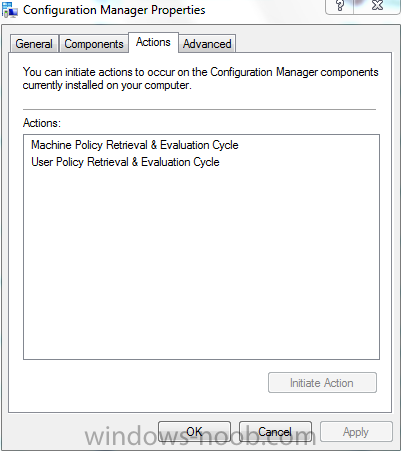The width and height of the screenshot is (401, 451).
Task: Click the Configuration Manager title bar icon
Action: 9,10
